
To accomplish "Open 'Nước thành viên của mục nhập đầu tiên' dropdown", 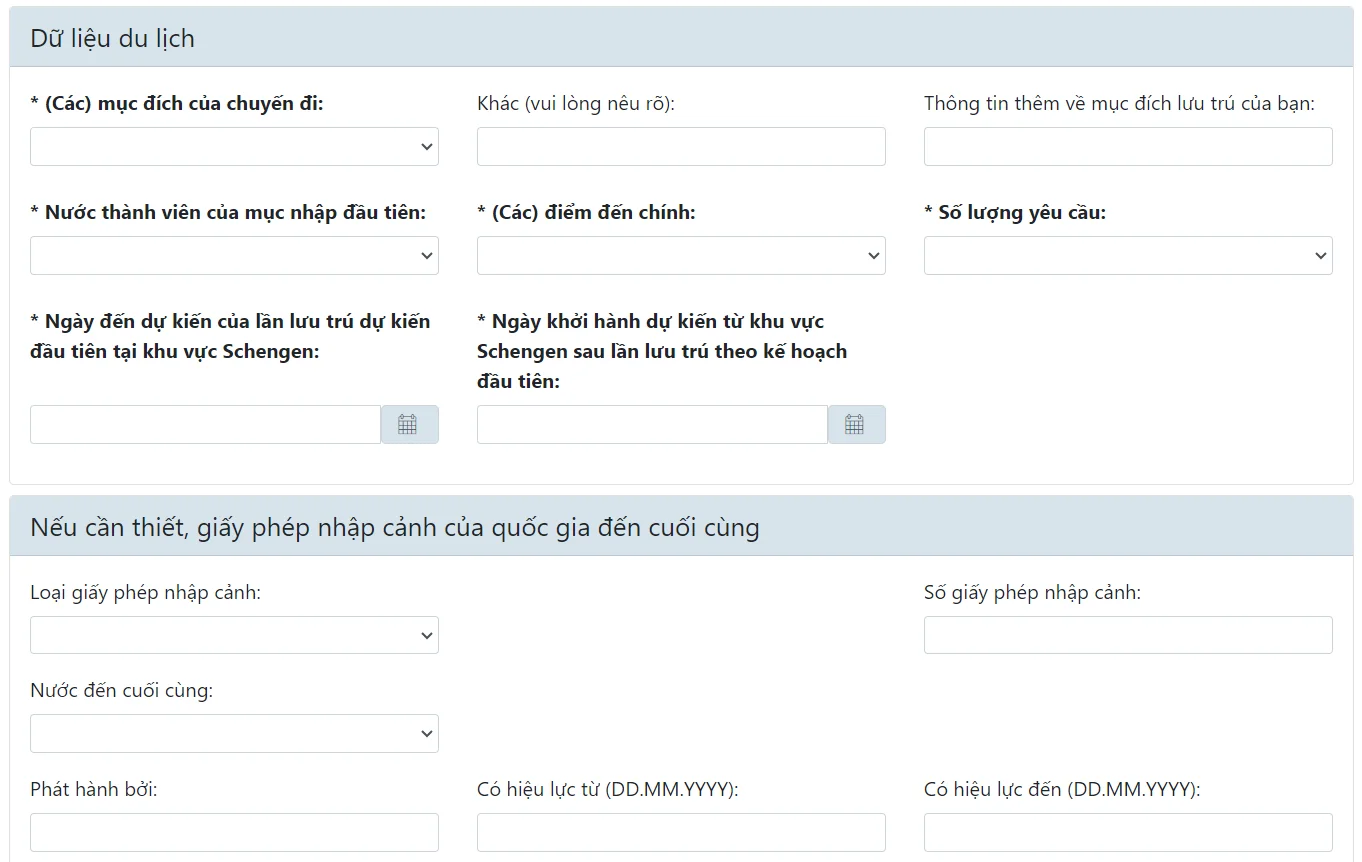I will tap(234, 255).
